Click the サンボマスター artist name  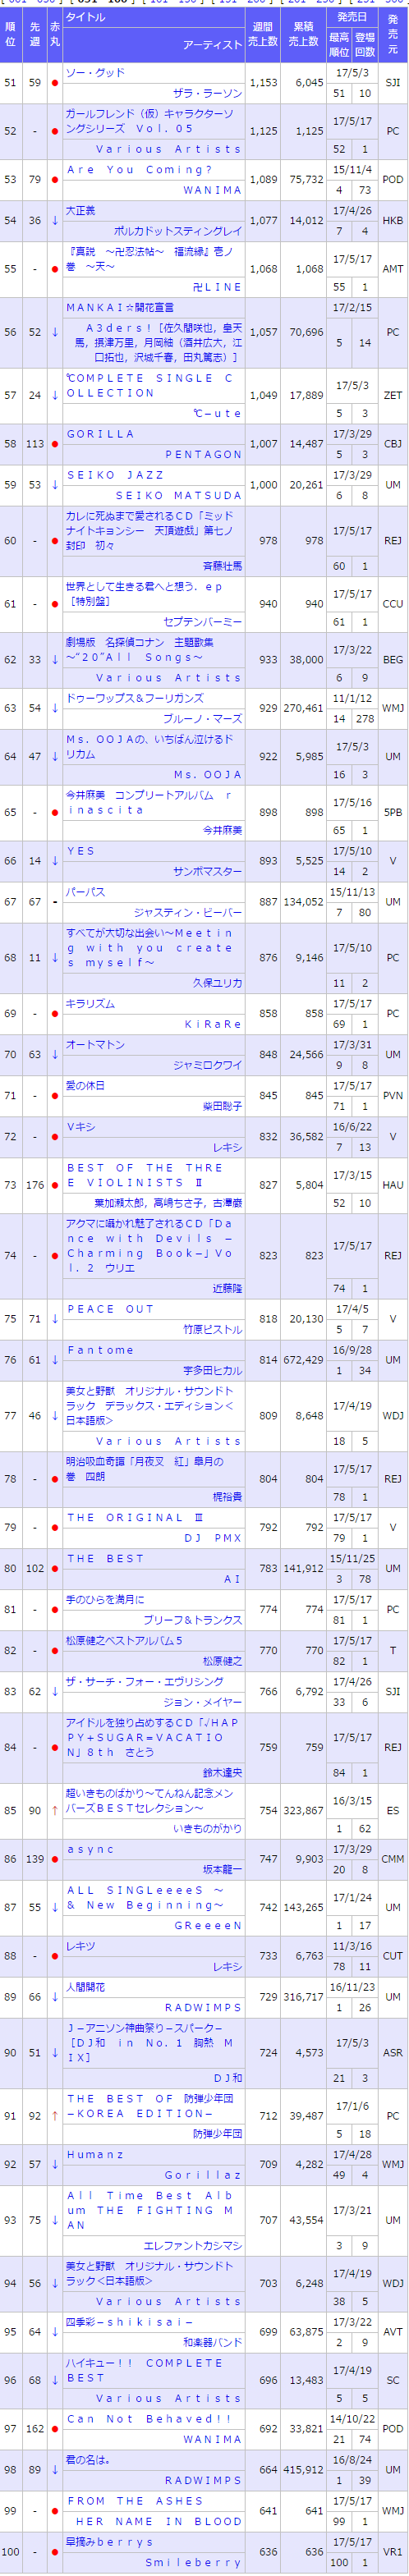[x=207, y=871]
